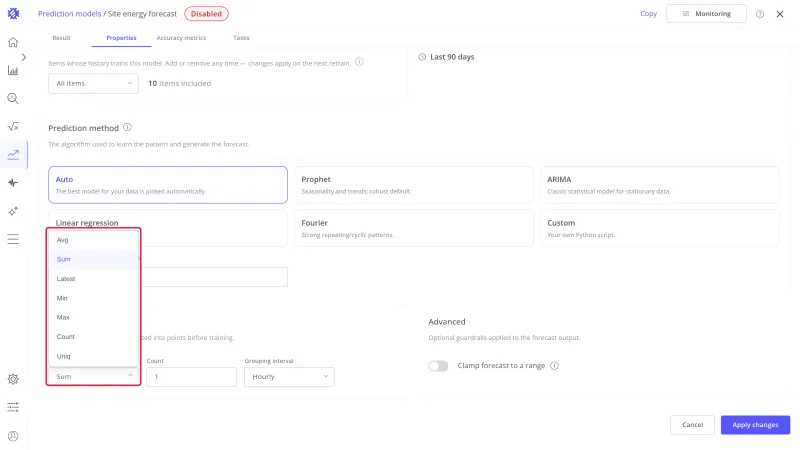Image resolution: width=800 pixels, height=450 pixels.
Task: Click the Disabled status badge
Action: pos(206,14)
